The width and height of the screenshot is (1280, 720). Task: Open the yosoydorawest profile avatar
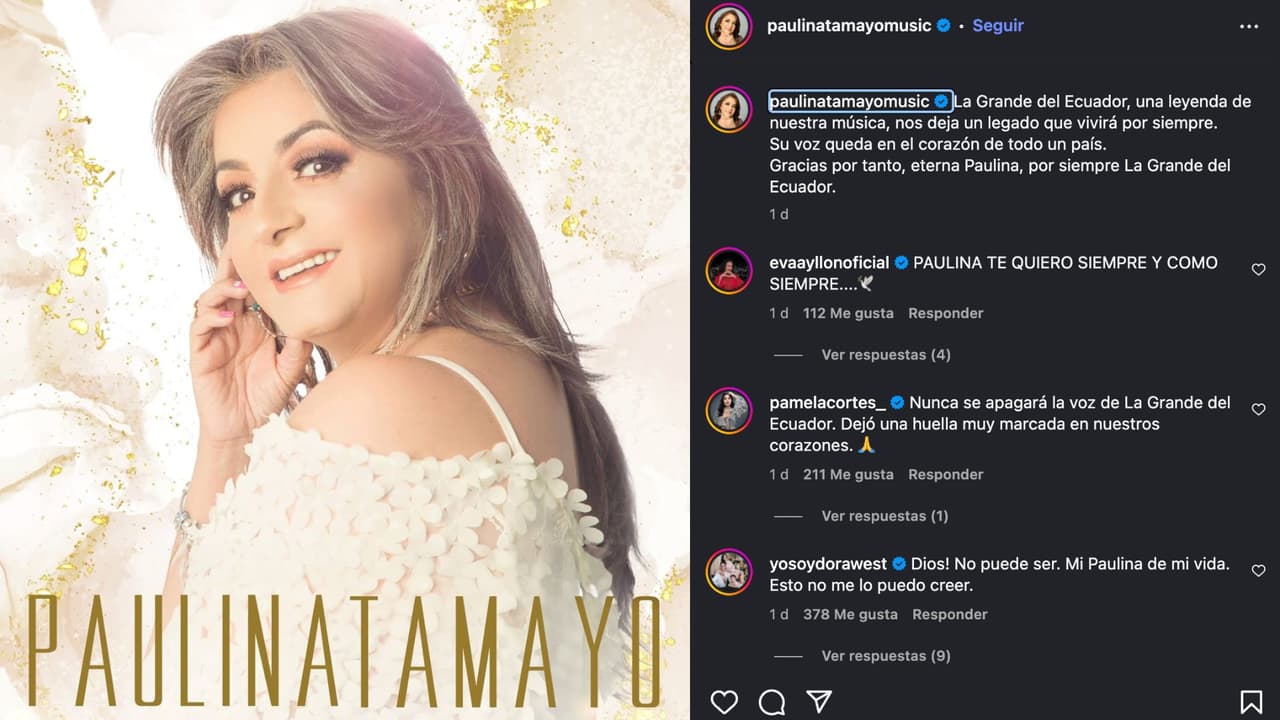point(728,572)
